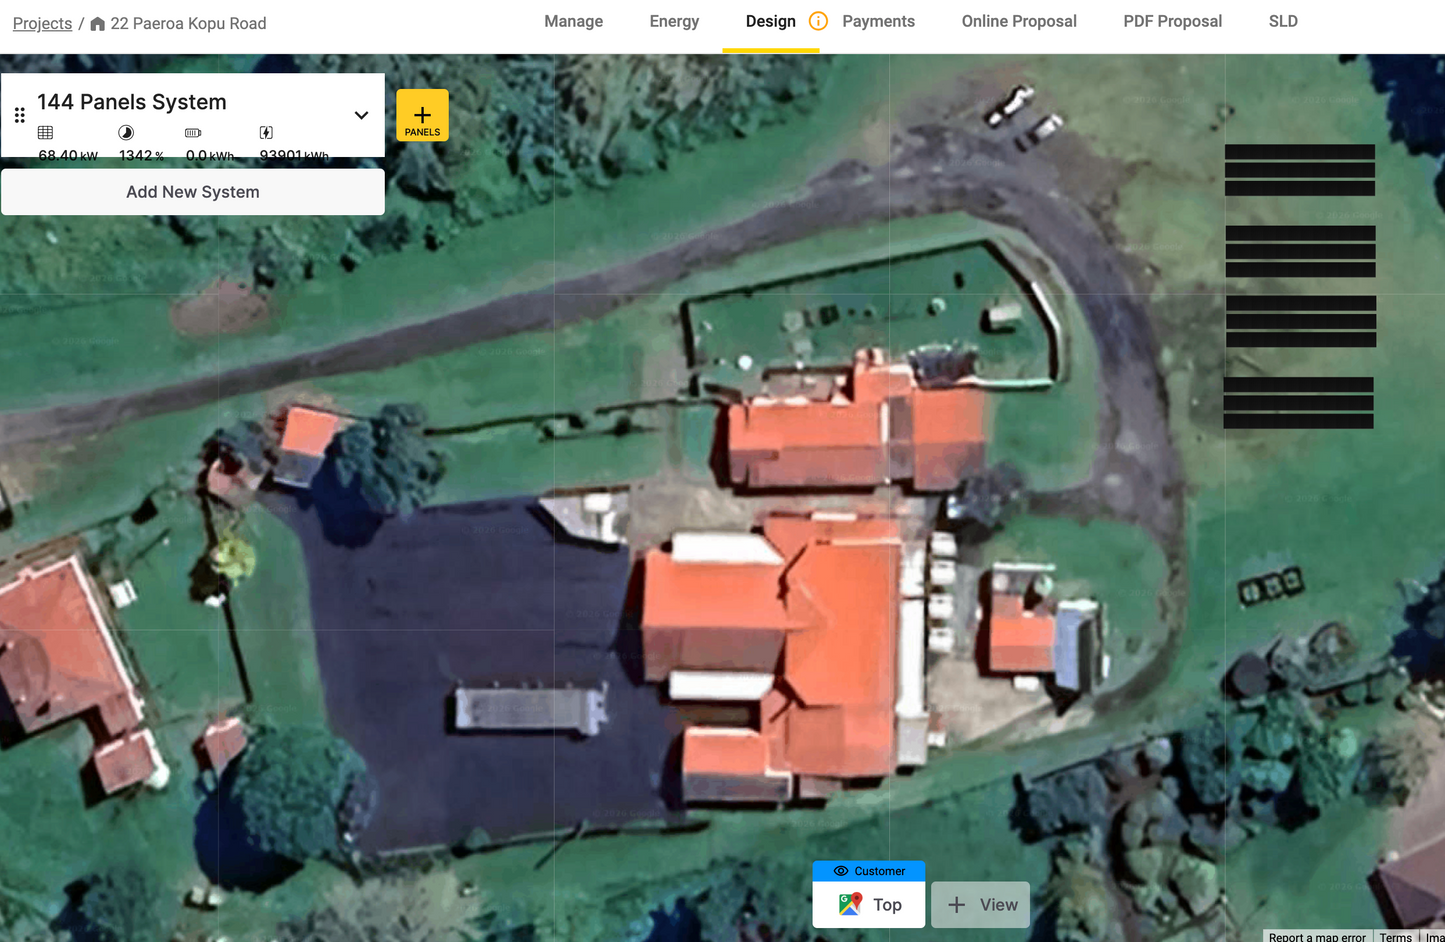Click the solar panel grid icon above 68.40 kW
Image resolution: width=1445 pixels, height=942 pixels.
(x=45, y=132)
